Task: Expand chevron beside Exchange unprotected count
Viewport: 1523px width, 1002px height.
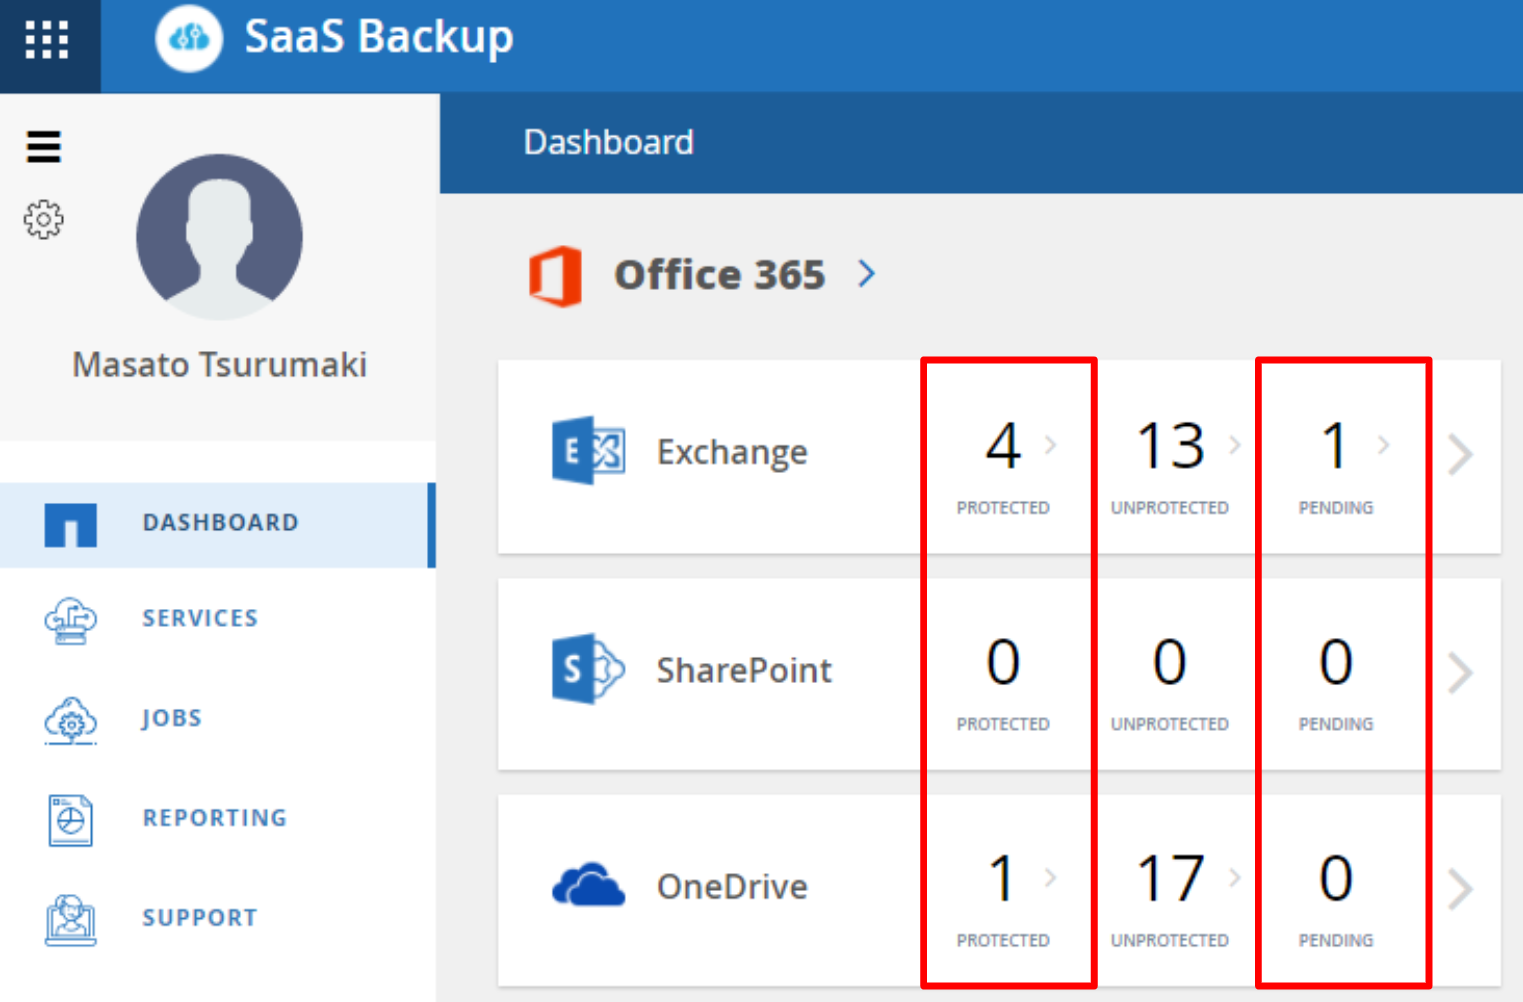Action: 1235,445
